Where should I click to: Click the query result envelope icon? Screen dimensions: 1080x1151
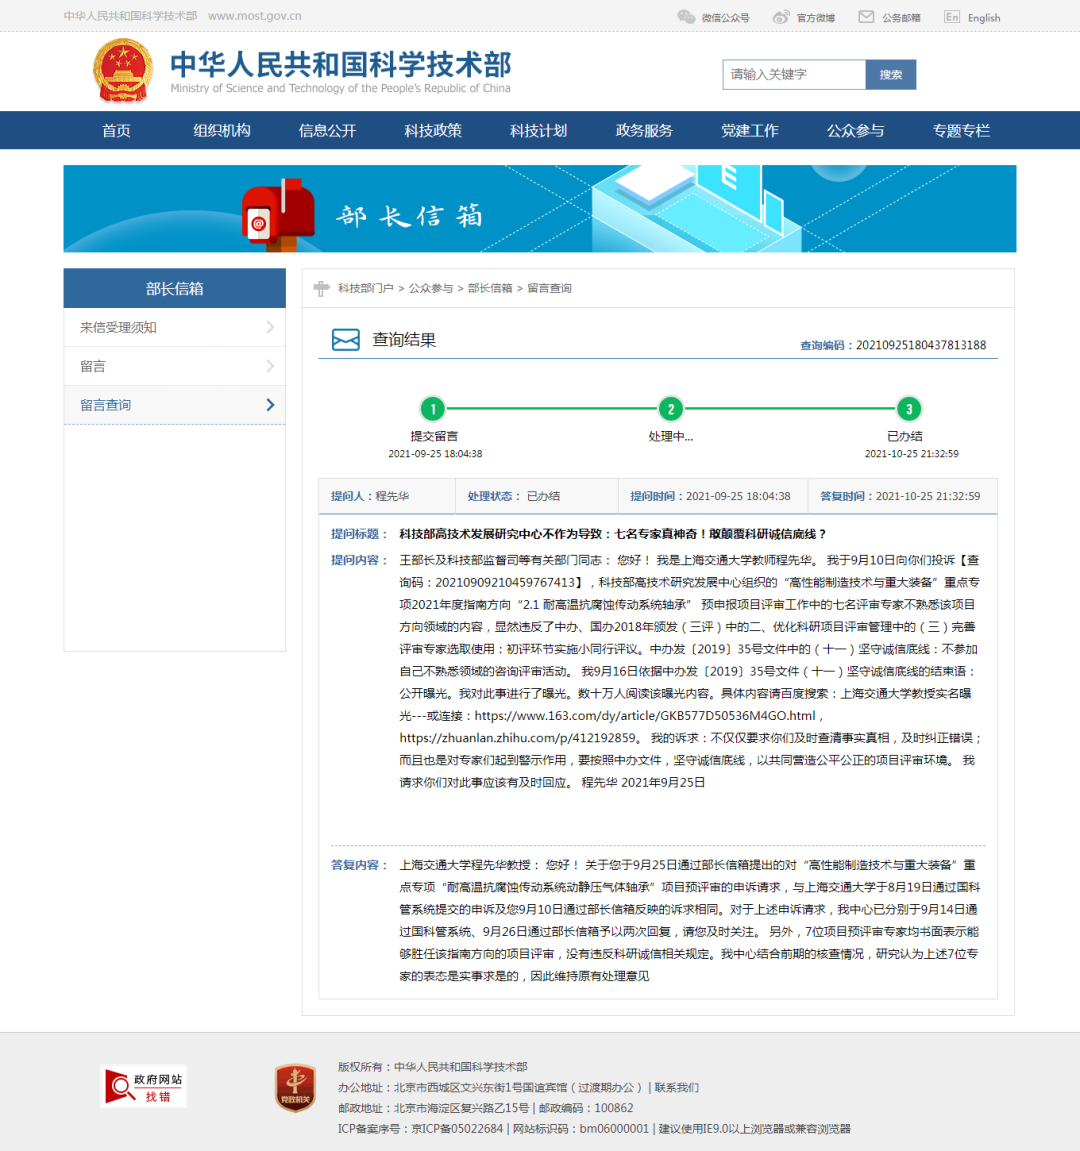point(346,340)
